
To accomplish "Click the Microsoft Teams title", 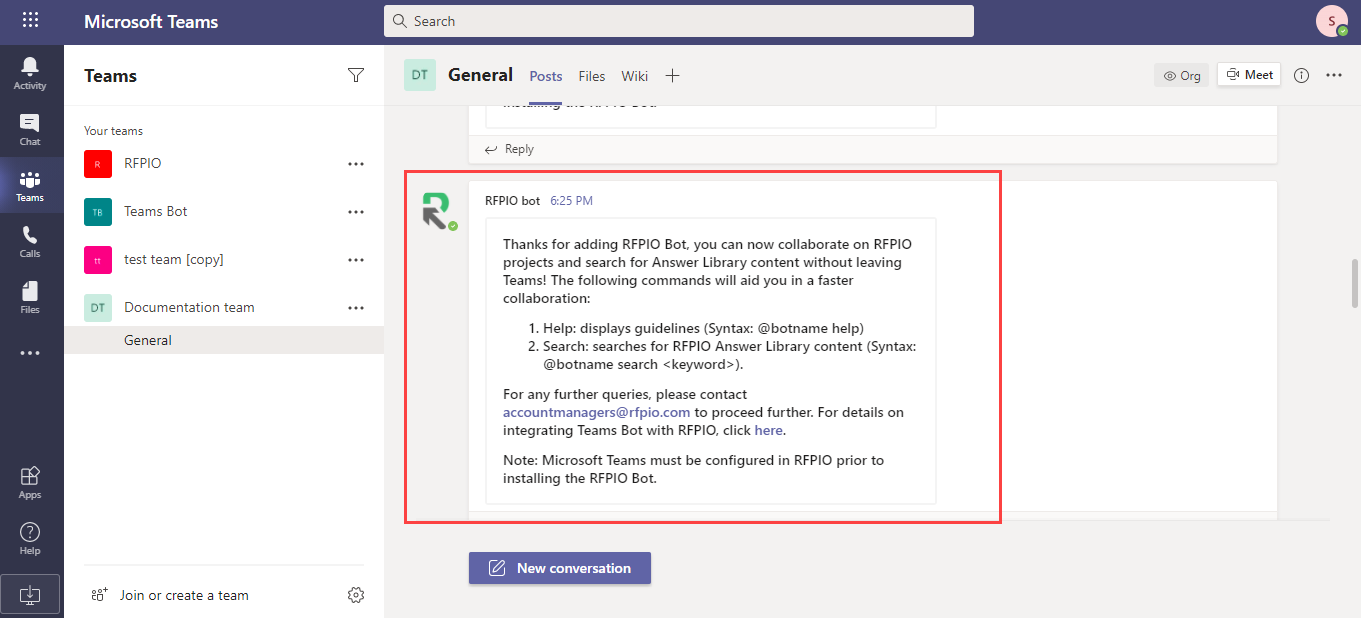I will coord(151,21).
